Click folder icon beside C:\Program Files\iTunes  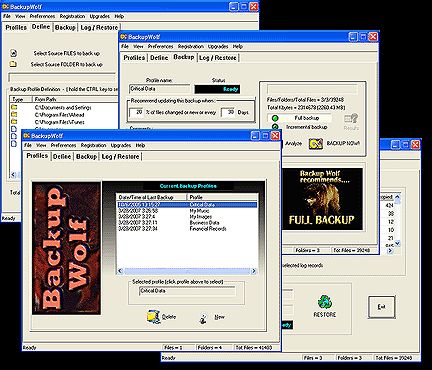pos(14,122)
